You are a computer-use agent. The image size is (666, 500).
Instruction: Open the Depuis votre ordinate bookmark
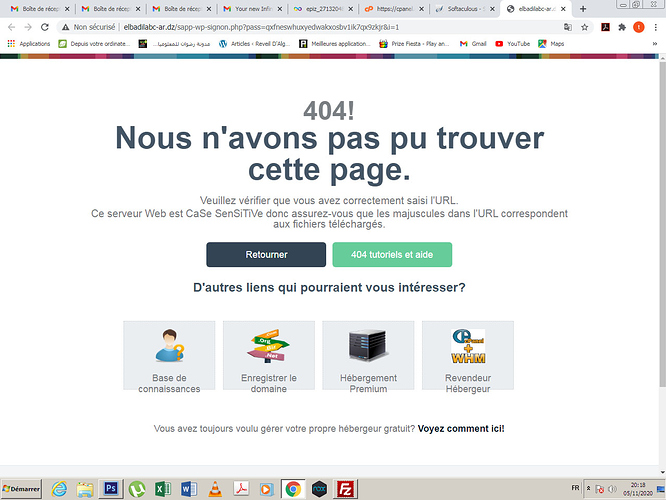pyautogui.click(x=94, y=44)
